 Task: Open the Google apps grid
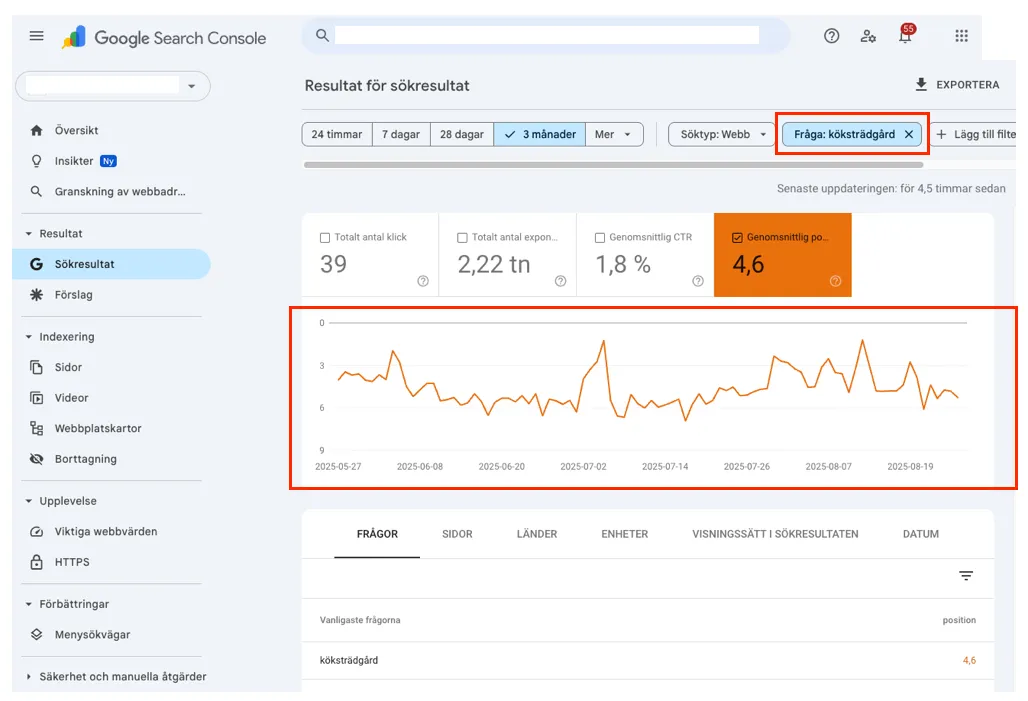click(x=961, y=36)
